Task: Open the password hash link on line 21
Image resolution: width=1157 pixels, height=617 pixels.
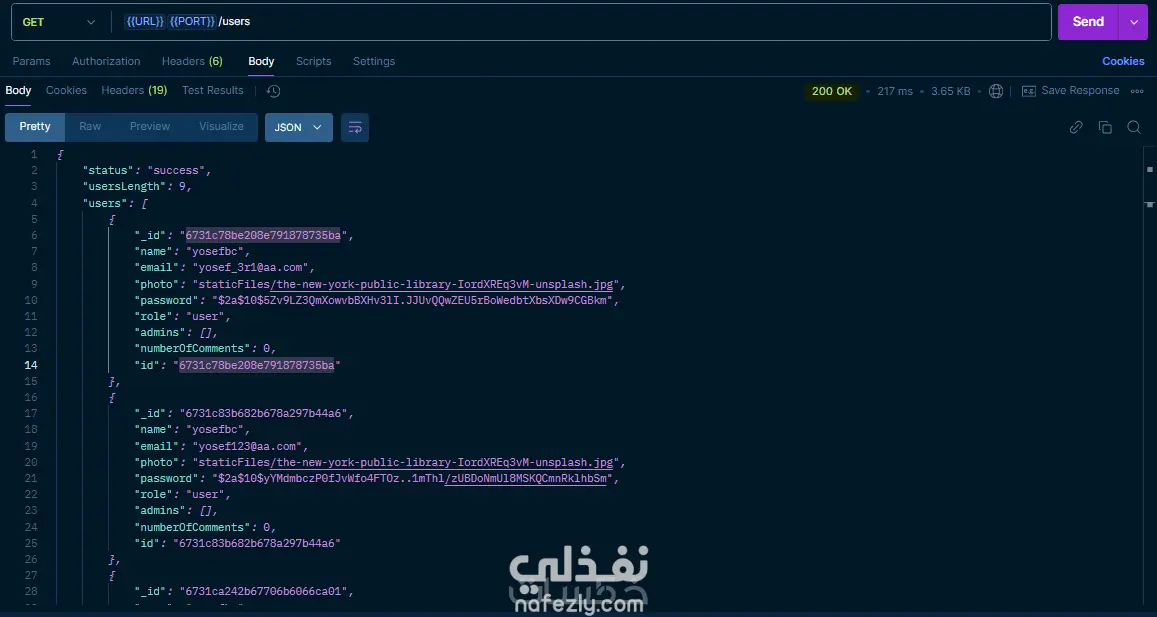Action: [525, 478]
